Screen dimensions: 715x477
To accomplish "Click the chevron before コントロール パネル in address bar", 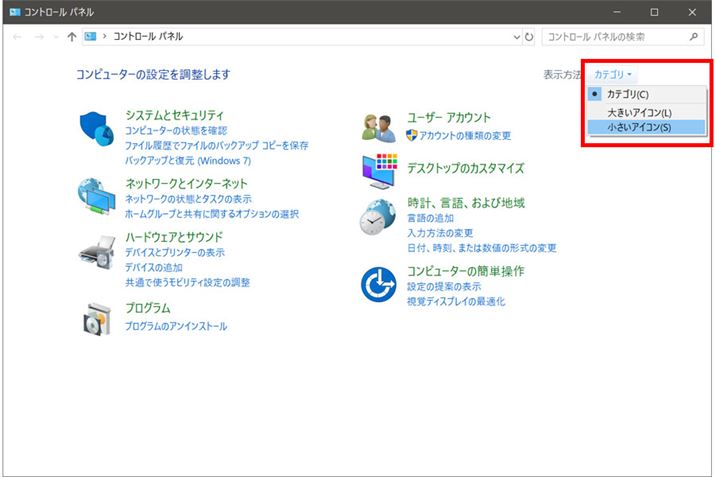I will (x=105, y=37).
